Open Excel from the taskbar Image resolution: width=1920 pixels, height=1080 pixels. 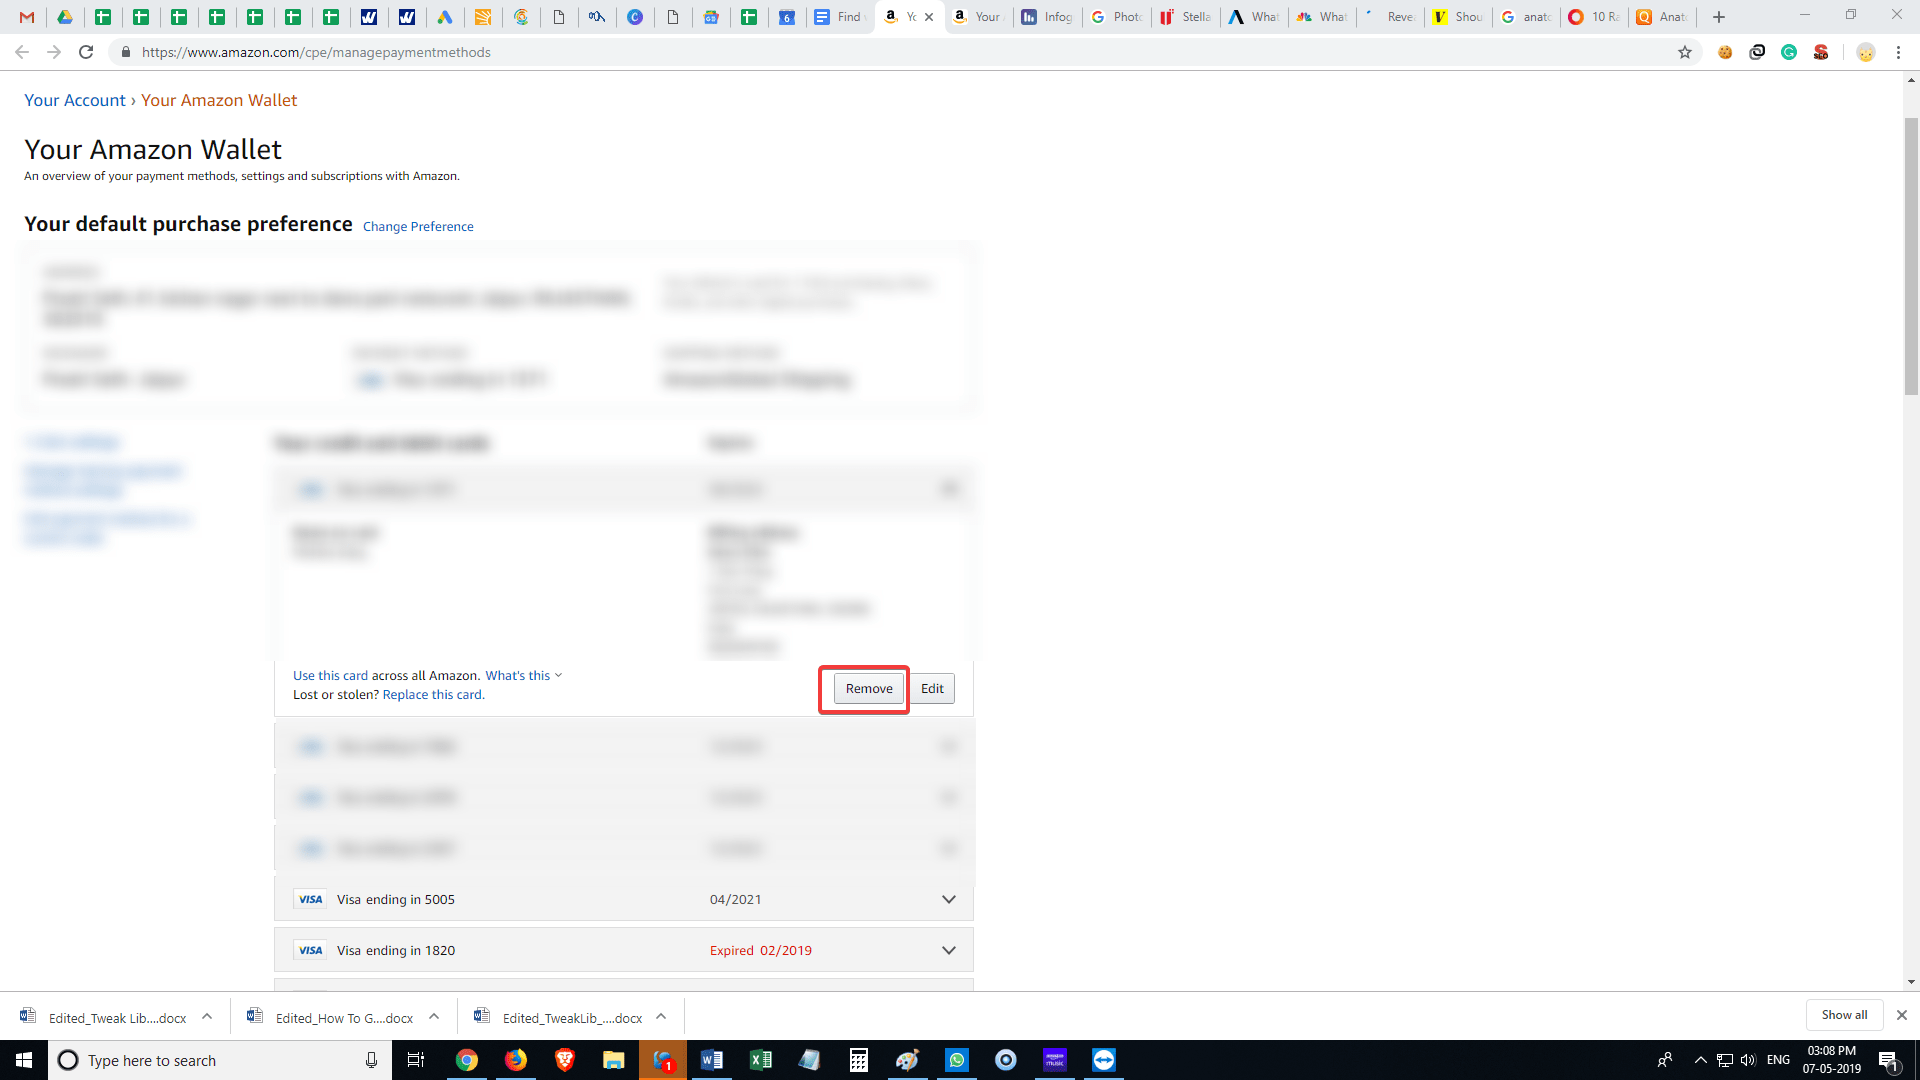pos(761,1060)
